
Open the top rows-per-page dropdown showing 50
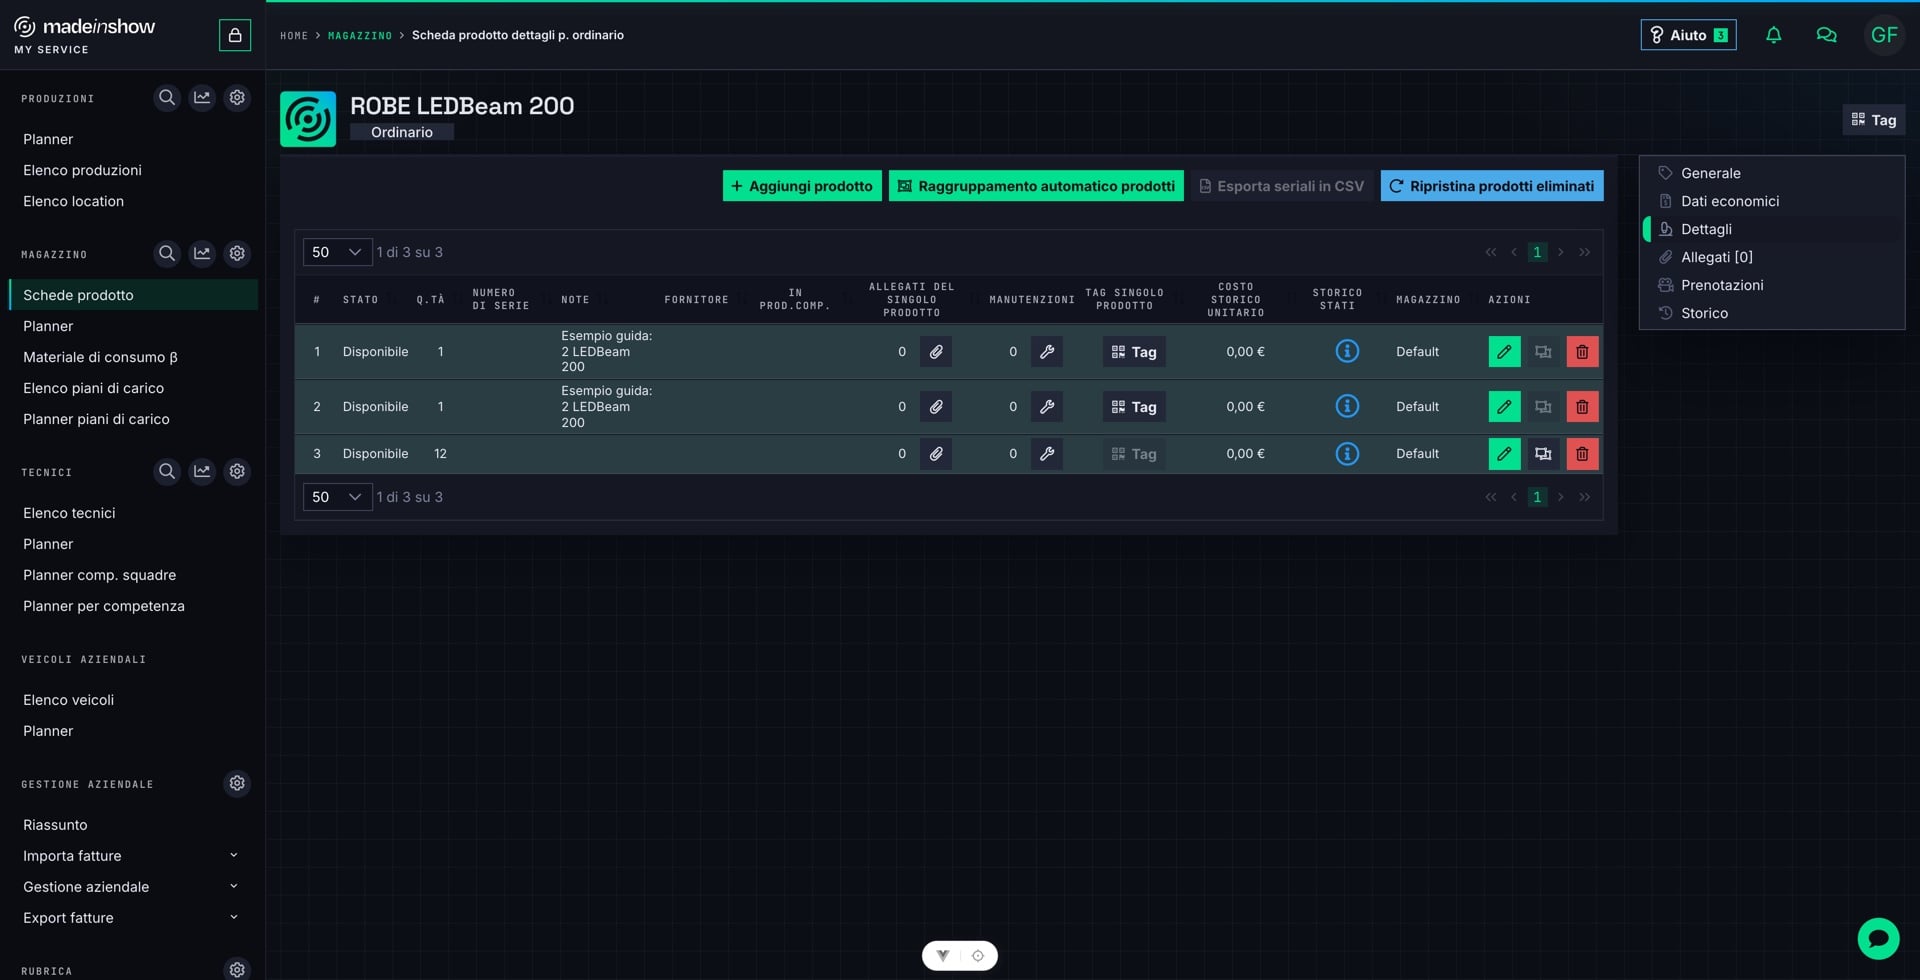coord(337,252)
